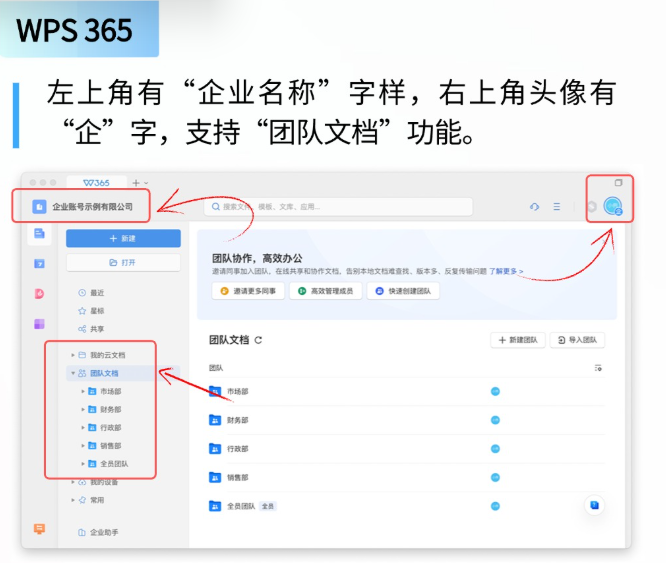Switch to the W365 tab
This screenshot has width=666, height=563.
96,183
